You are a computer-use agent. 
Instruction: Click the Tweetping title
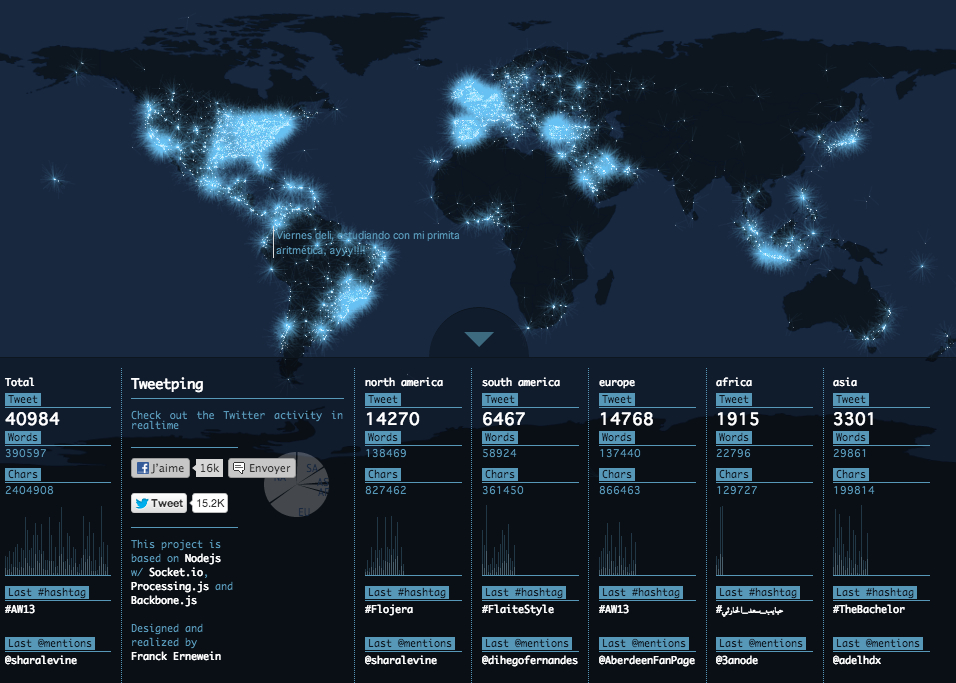[167, 384]
